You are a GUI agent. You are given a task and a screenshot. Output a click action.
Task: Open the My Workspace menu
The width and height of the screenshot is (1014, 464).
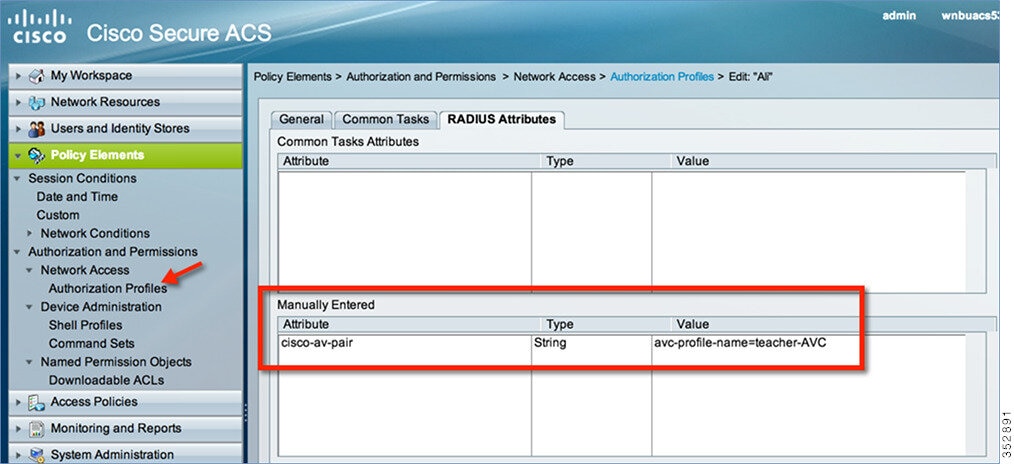[125, 76]
